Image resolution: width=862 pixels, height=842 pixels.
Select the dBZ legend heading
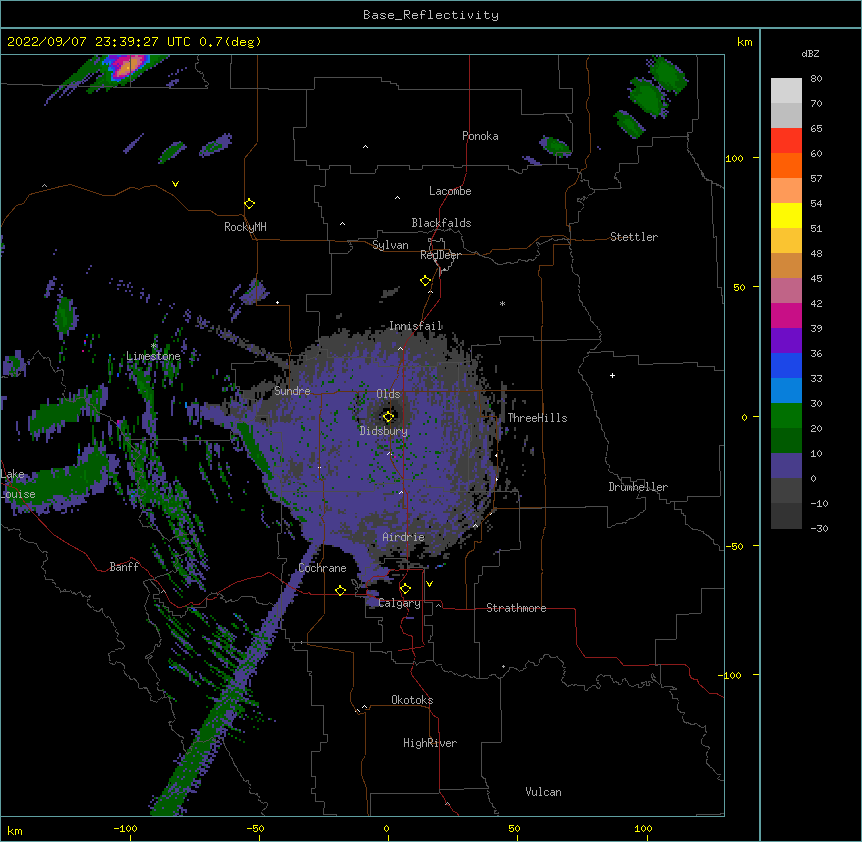click(810, 54)
